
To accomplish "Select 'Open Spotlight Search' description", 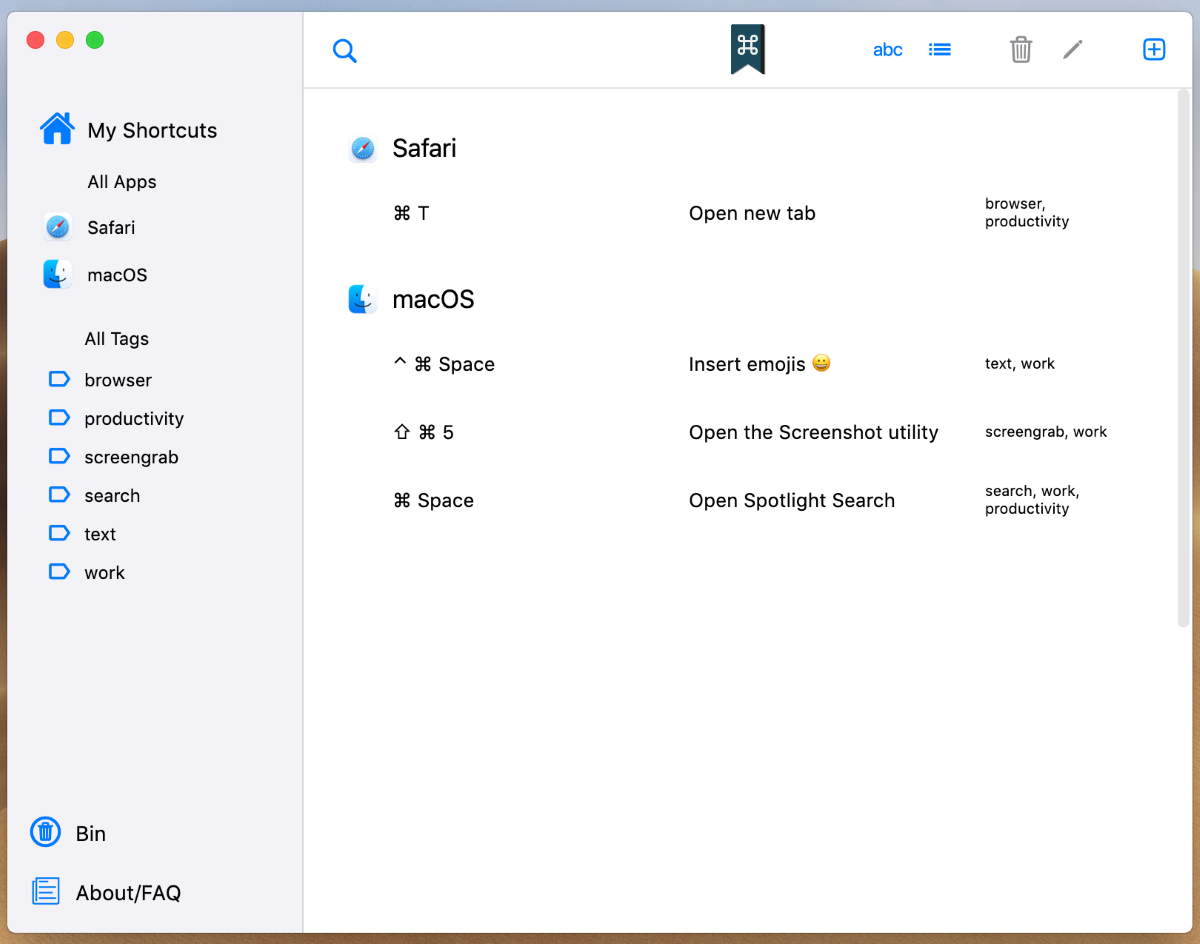I will [792, 500].
